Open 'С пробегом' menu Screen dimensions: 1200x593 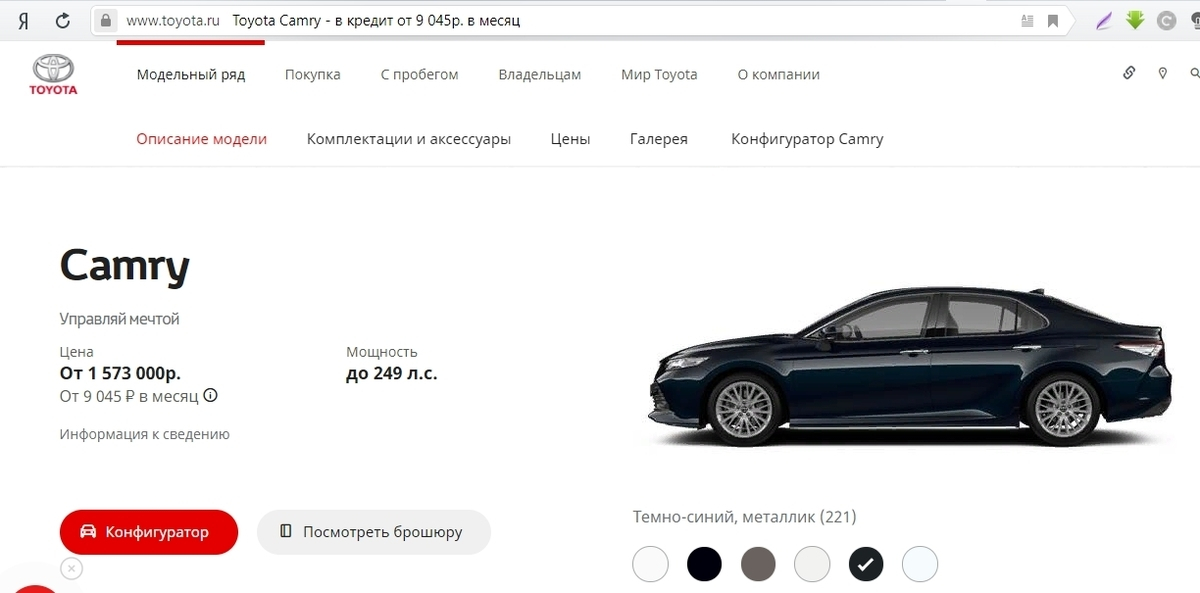click(x=419, y=74)
